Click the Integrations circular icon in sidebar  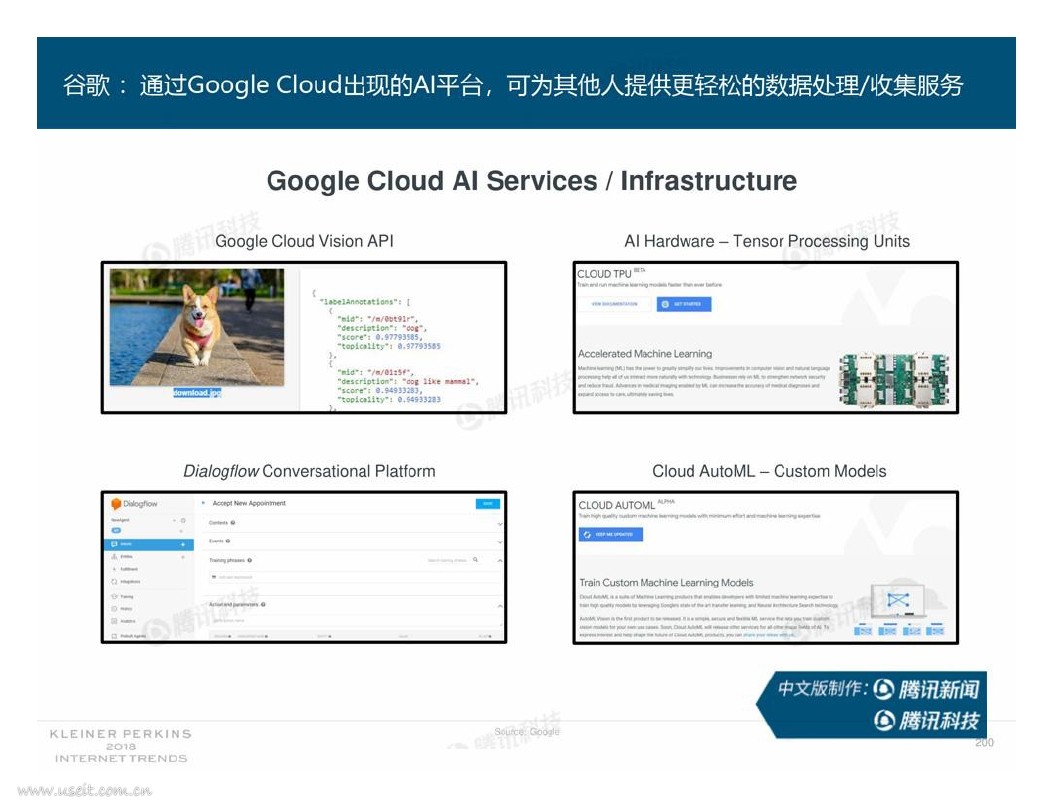(114, 581)
